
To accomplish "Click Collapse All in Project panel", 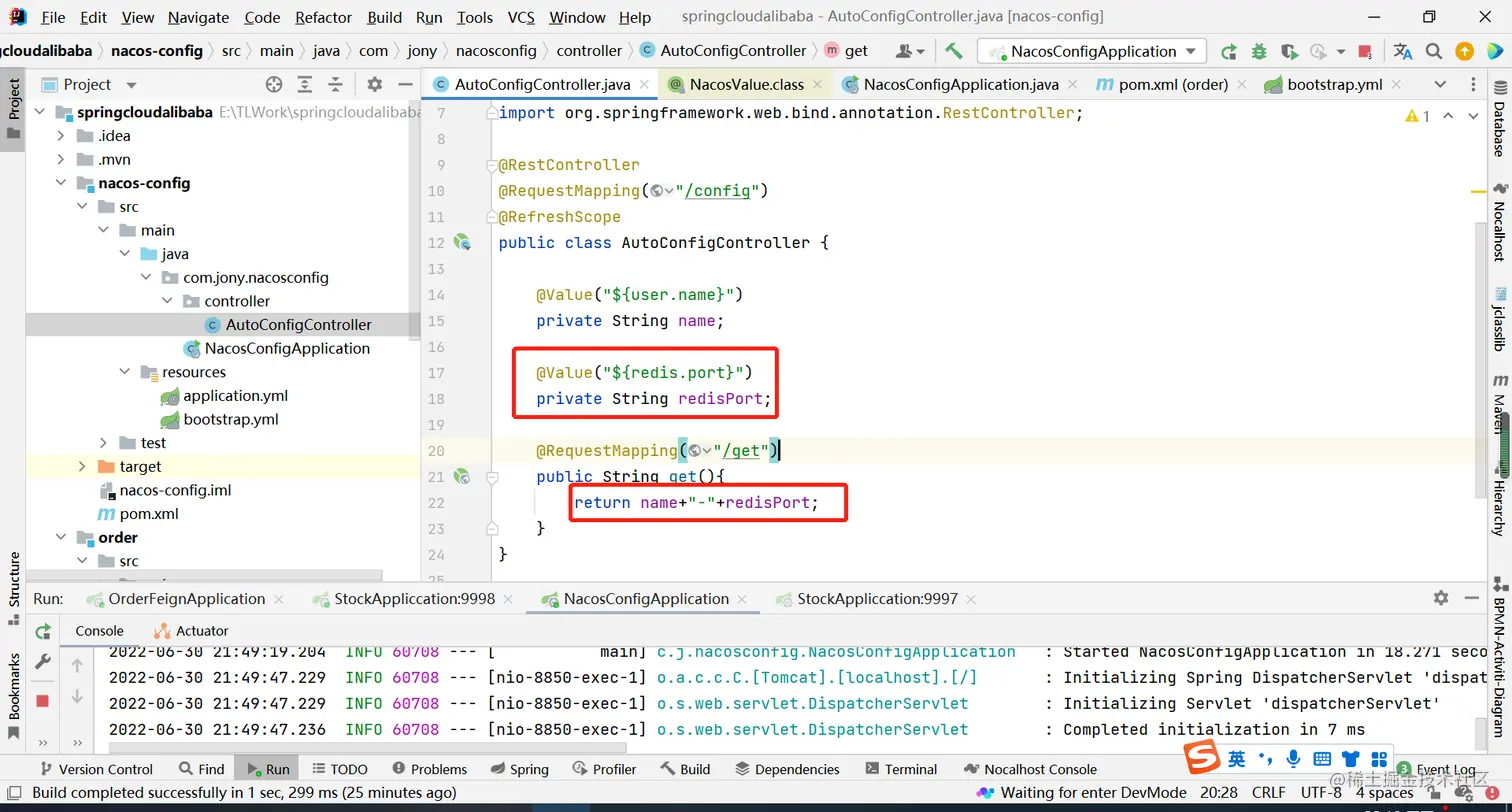I will [336, 84].
